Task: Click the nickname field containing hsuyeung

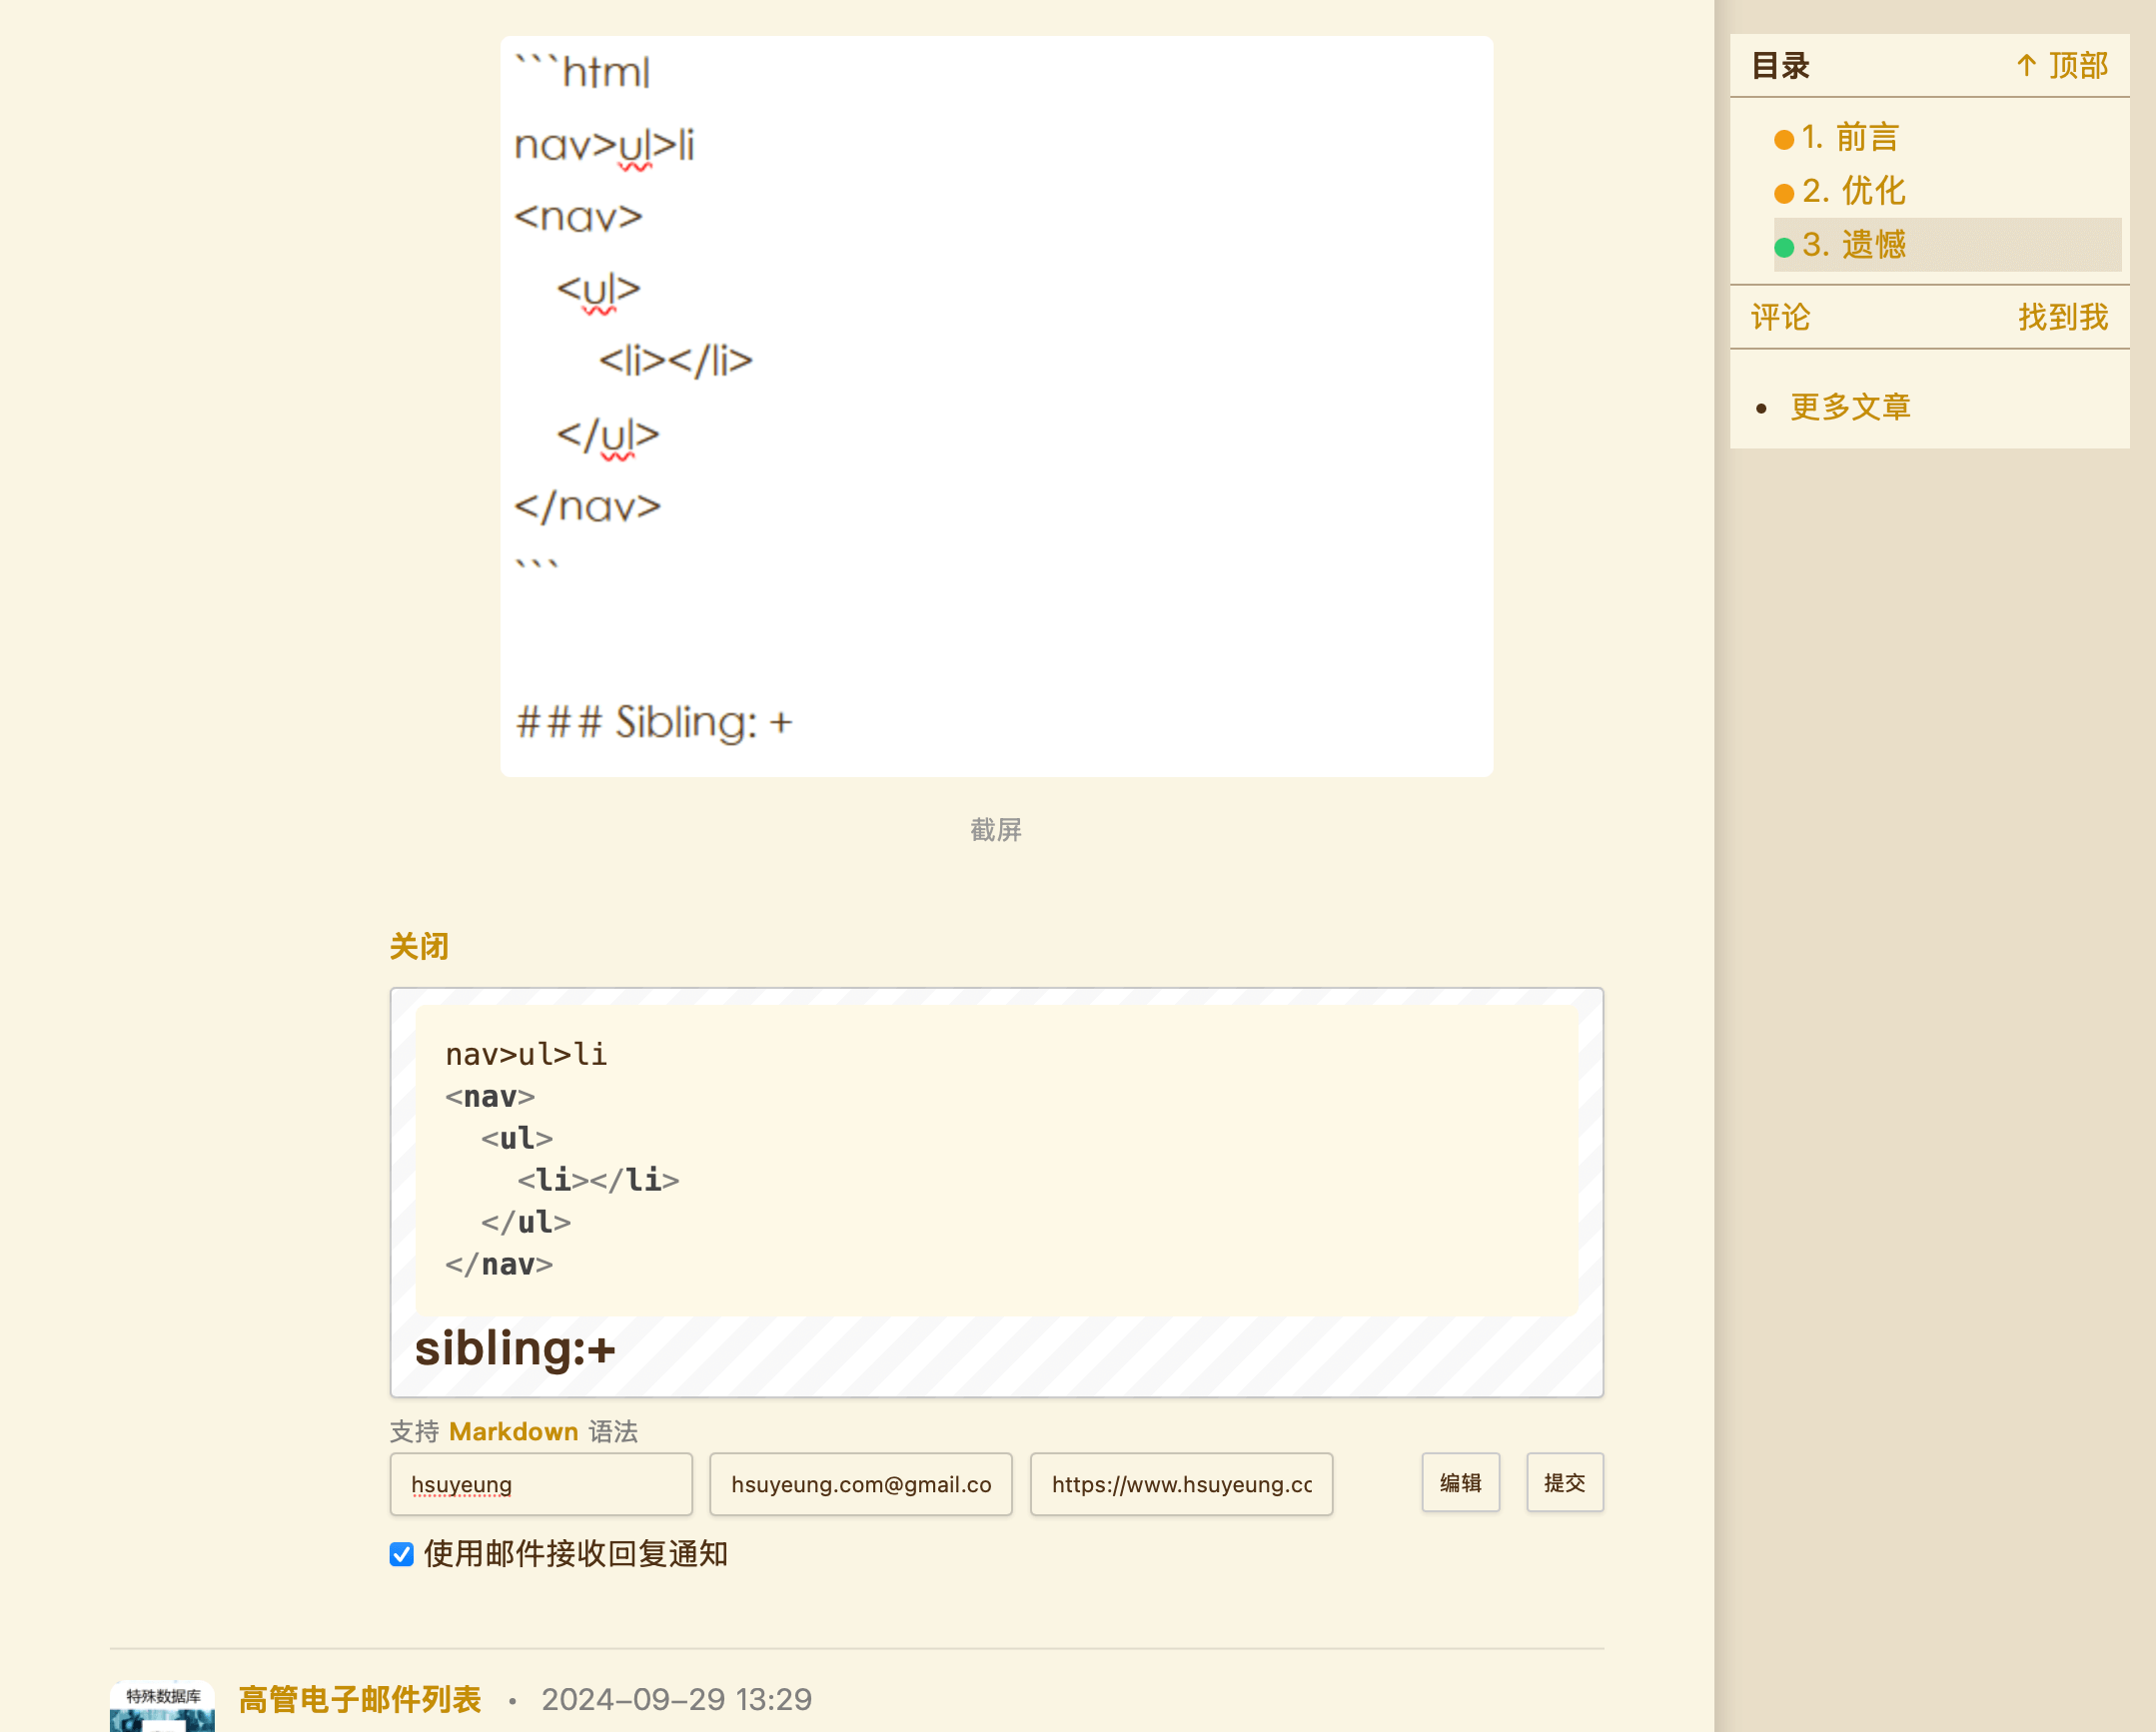Action: tap(540, 1484)
